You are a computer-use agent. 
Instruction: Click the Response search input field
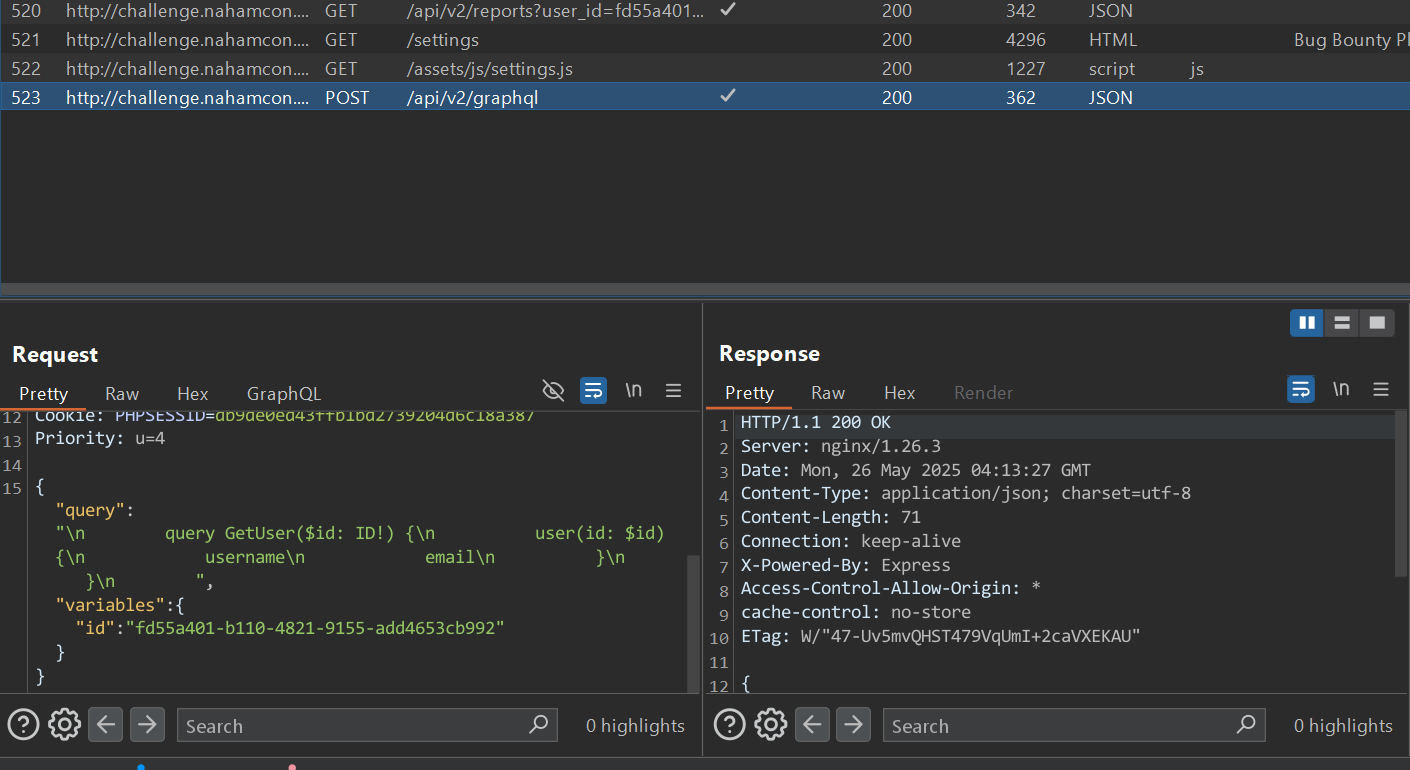1060,726
